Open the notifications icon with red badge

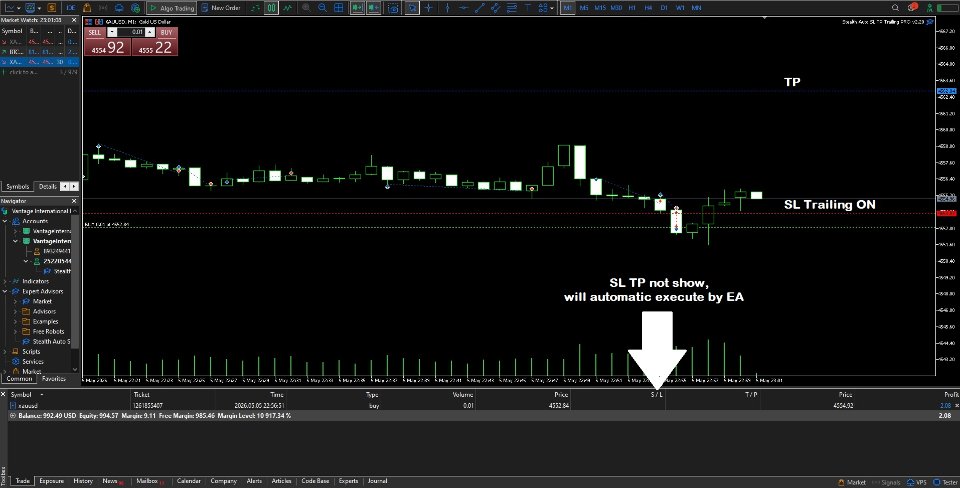click(x=913, y=8)
